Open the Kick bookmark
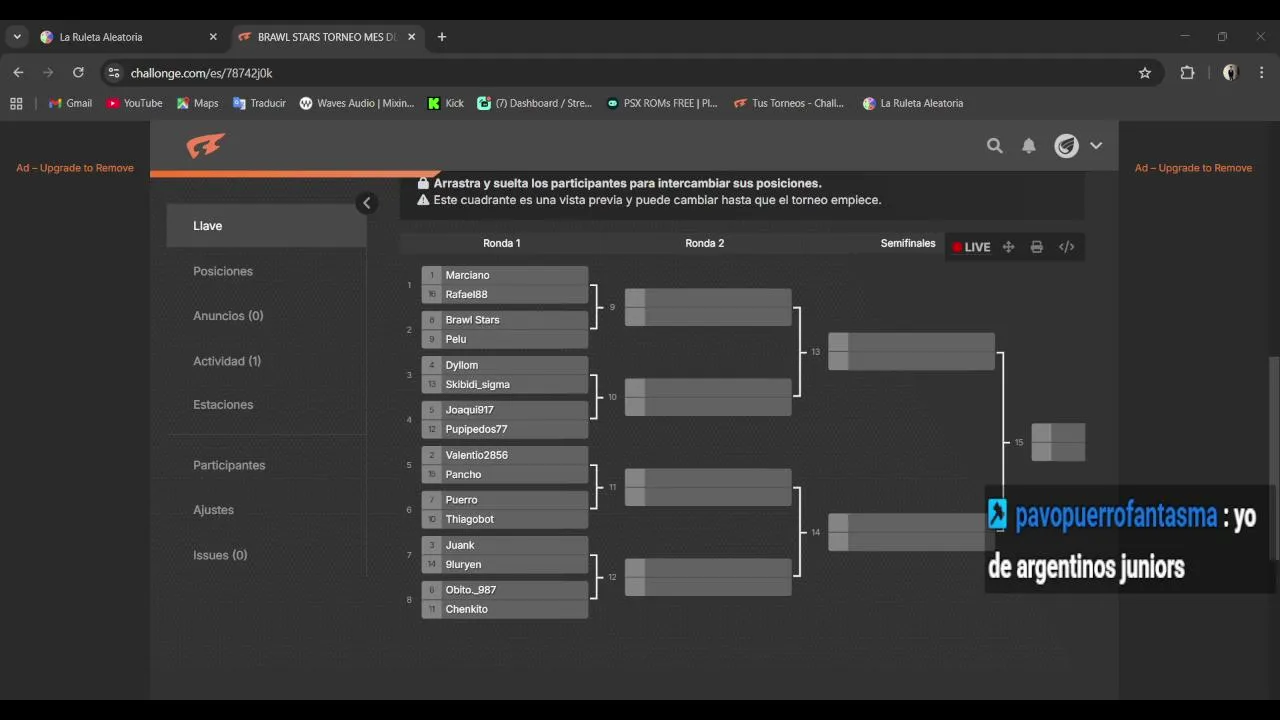The image size is (1280, 720). click(446, 103)
